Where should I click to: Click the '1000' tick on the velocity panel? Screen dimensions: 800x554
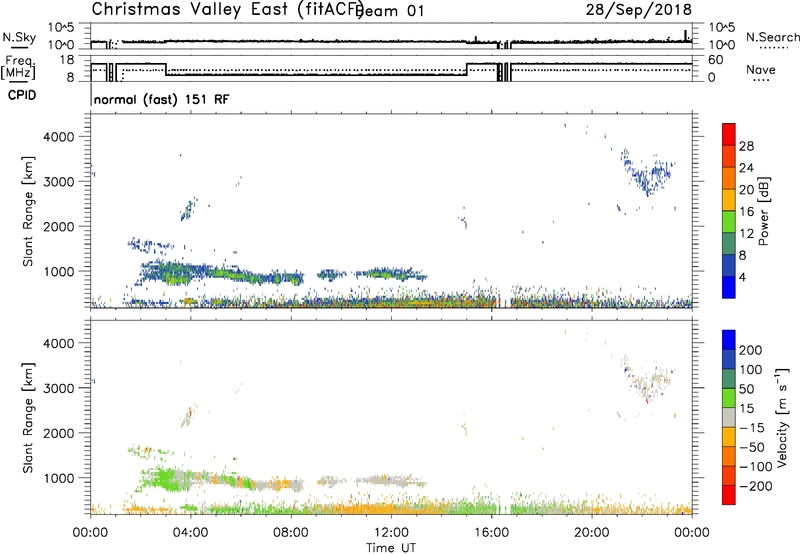(x=59, y=478)
